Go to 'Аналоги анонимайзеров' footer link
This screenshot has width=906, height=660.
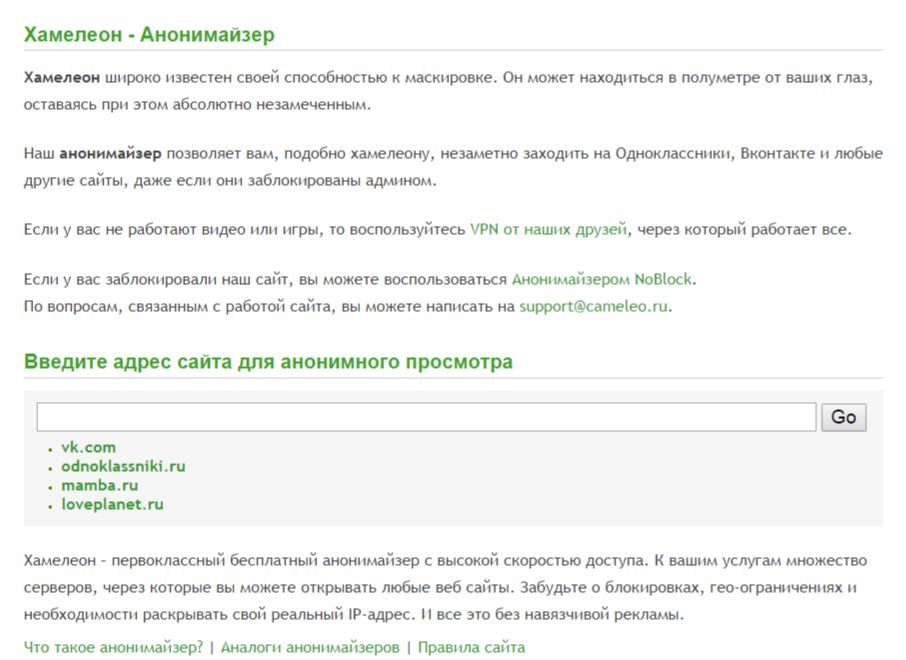pos(310,647)
